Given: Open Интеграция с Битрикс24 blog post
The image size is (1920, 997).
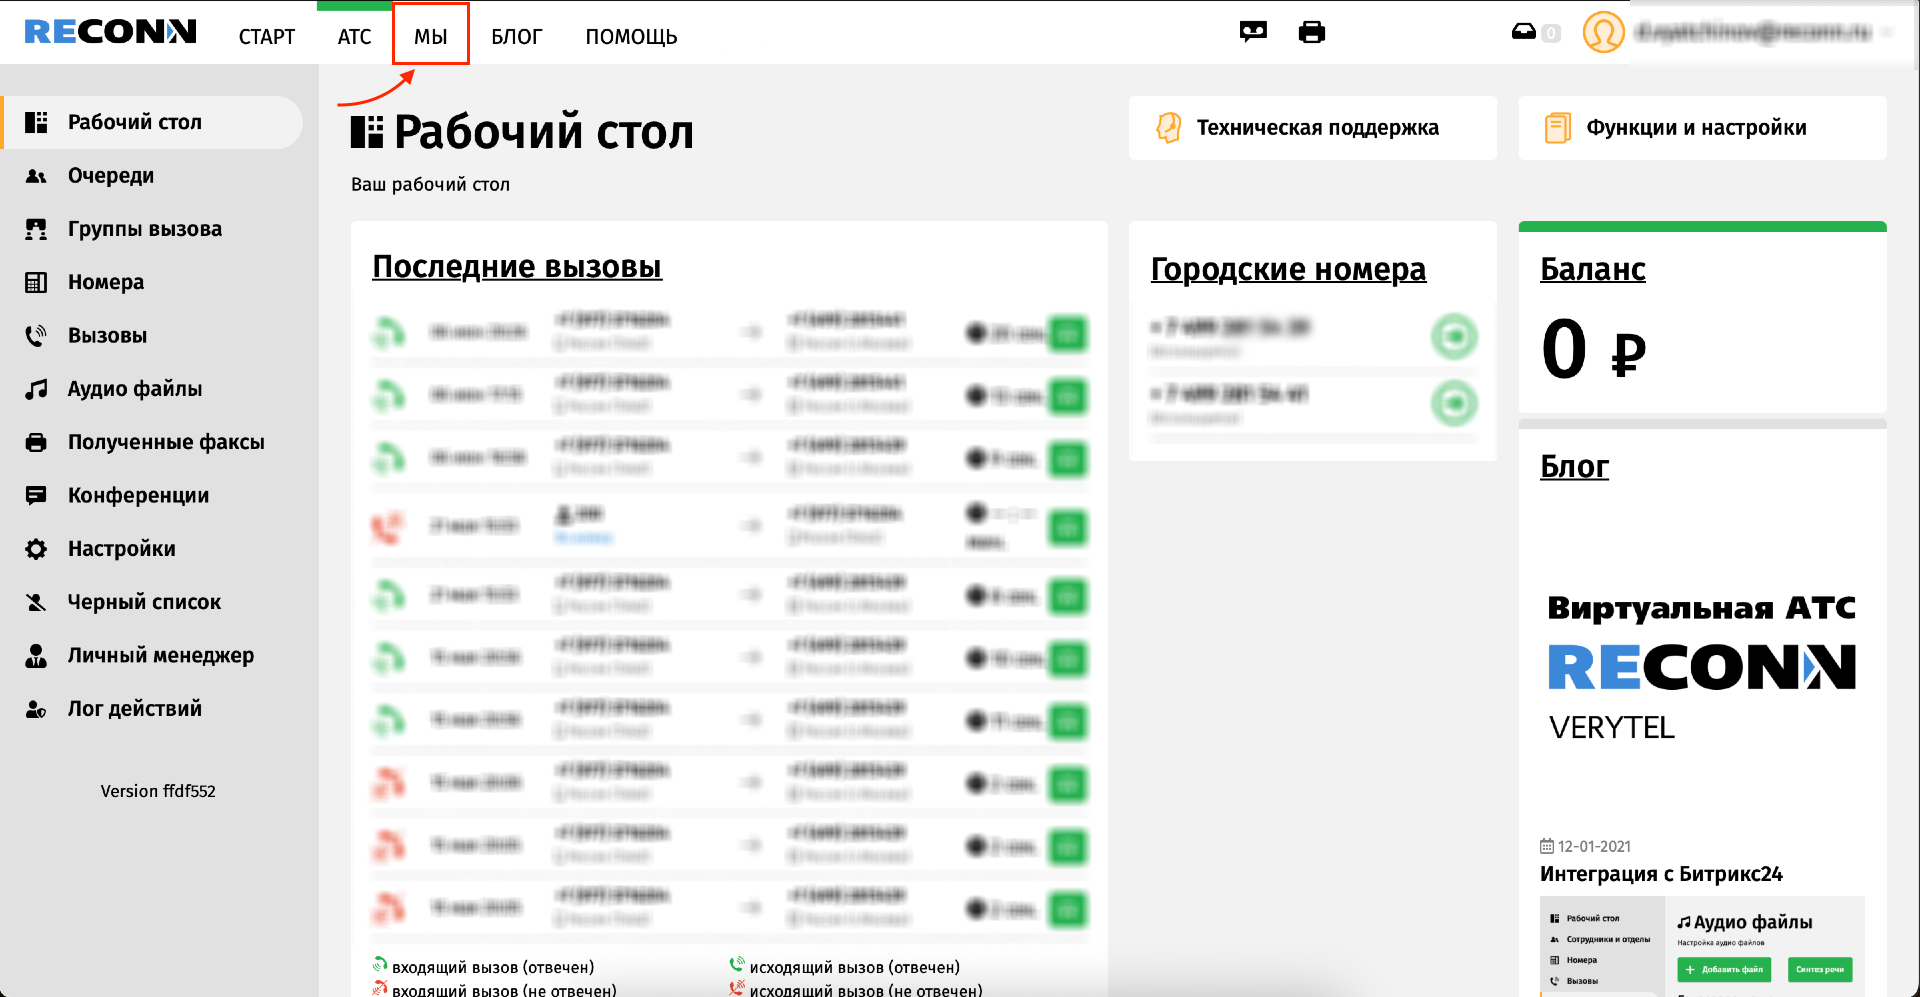Looking at the screenshot, I should pyautogui.click(x=1661, y=874).
